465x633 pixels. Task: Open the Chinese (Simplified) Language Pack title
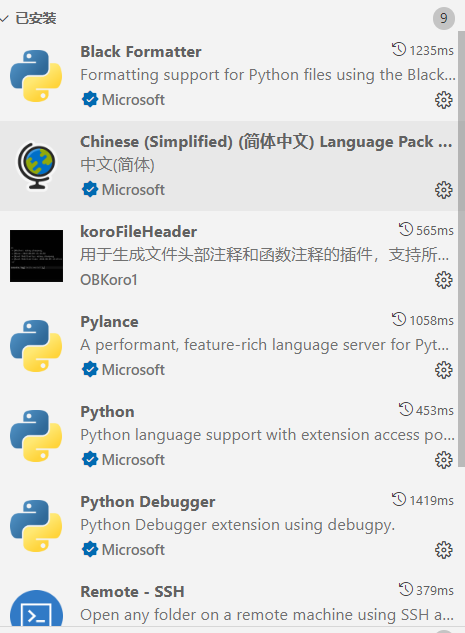click(x=266, y=142)
